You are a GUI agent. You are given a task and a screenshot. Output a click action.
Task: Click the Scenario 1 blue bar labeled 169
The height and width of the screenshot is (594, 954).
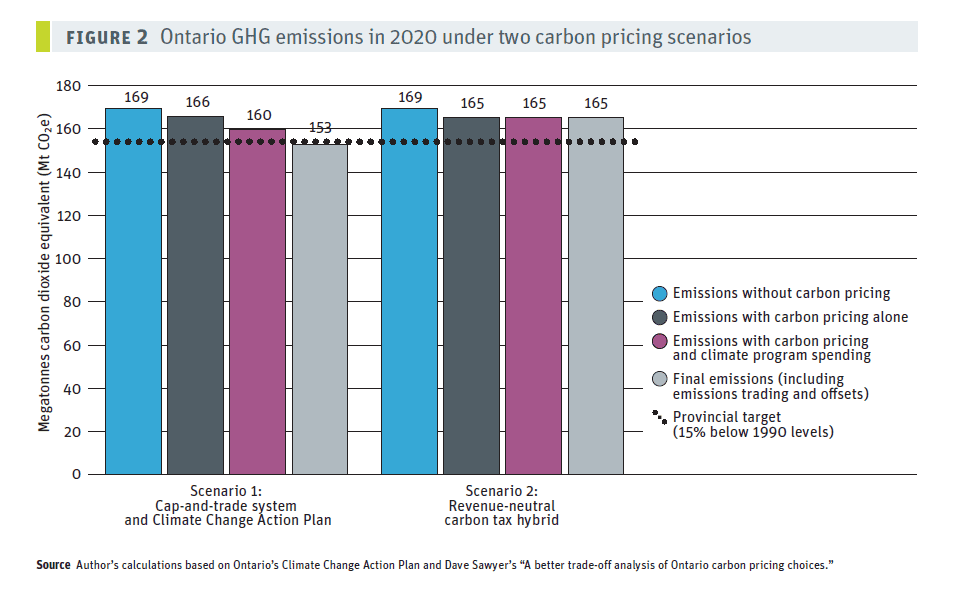coord(133,292)
